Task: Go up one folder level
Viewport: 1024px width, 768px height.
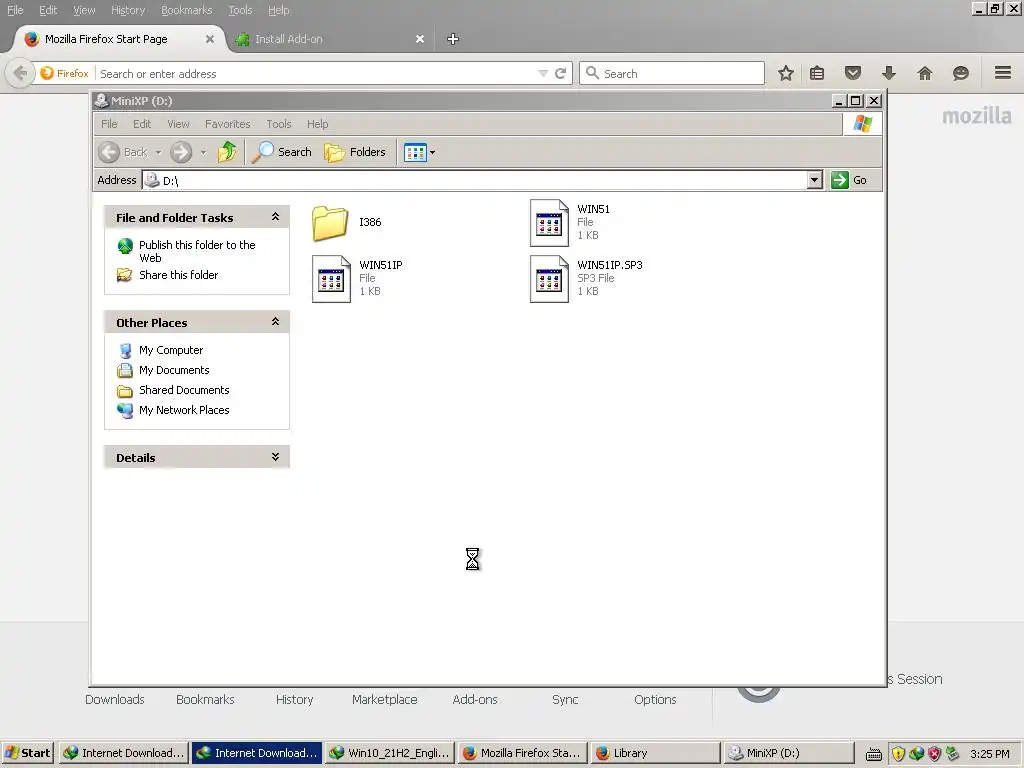Action: (x=227, y=152)
